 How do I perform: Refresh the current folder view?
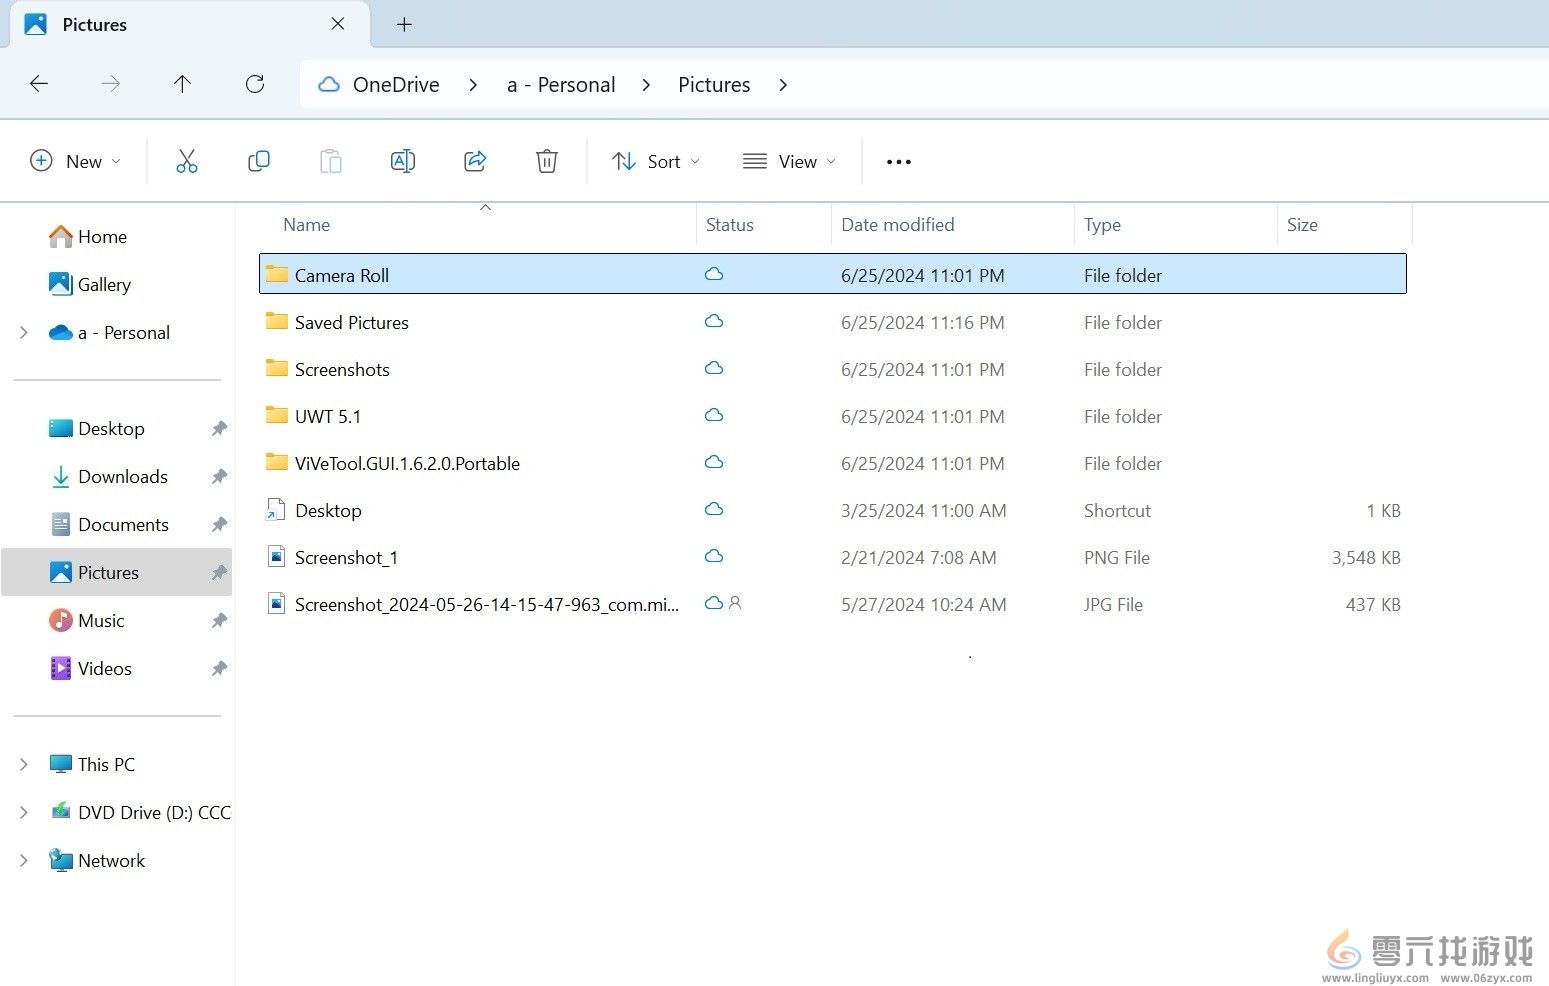coord(255,84)
